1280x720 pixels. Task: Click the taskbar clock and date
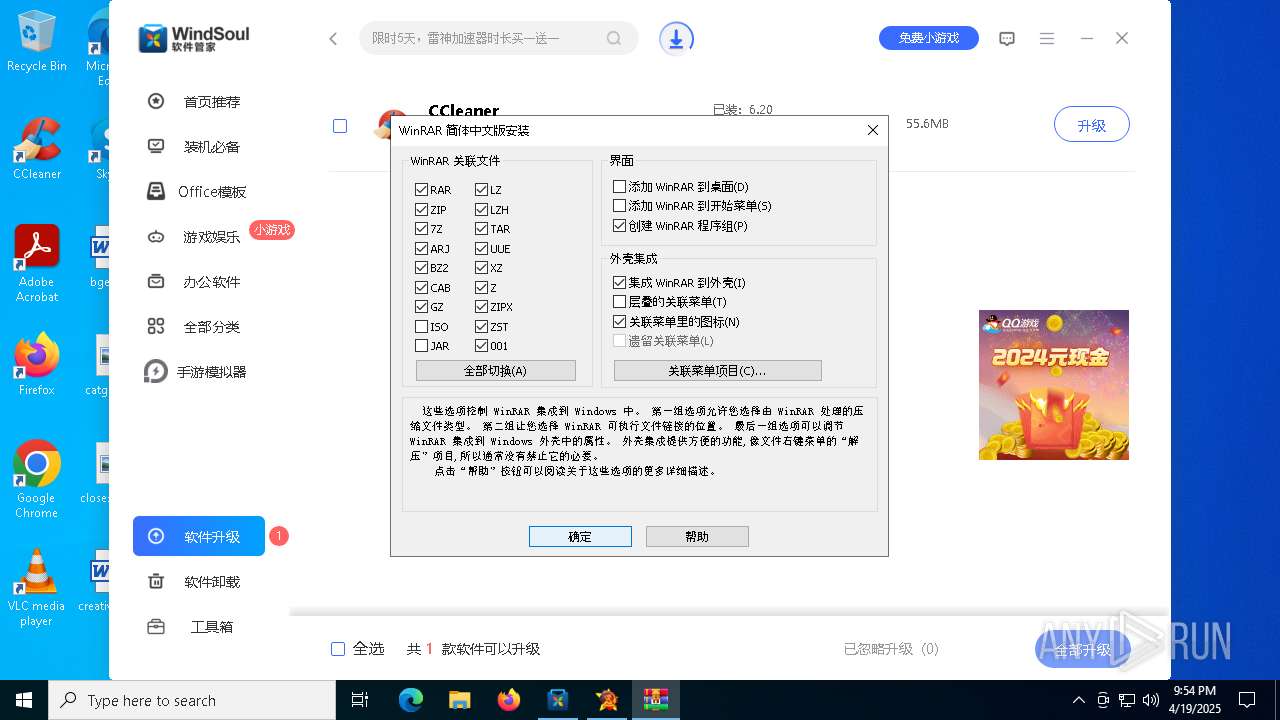[x=1194, y=700]
